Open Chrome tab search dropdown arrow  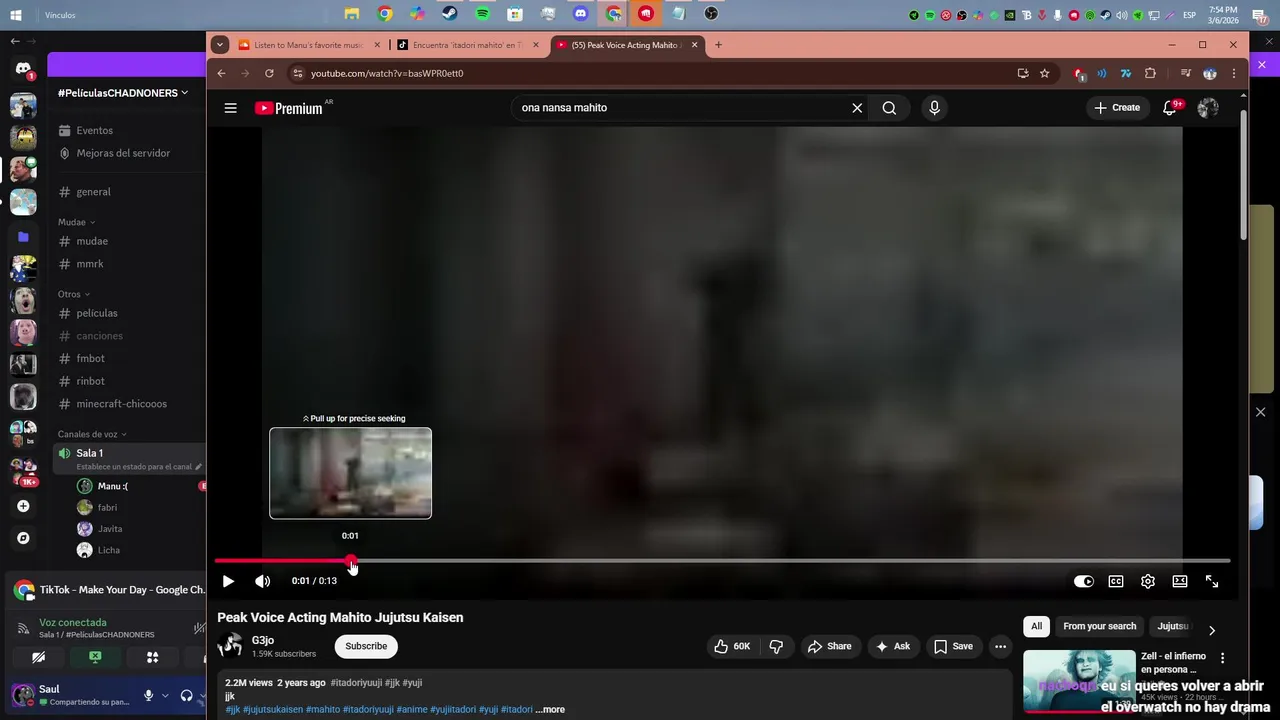(220, 45)
